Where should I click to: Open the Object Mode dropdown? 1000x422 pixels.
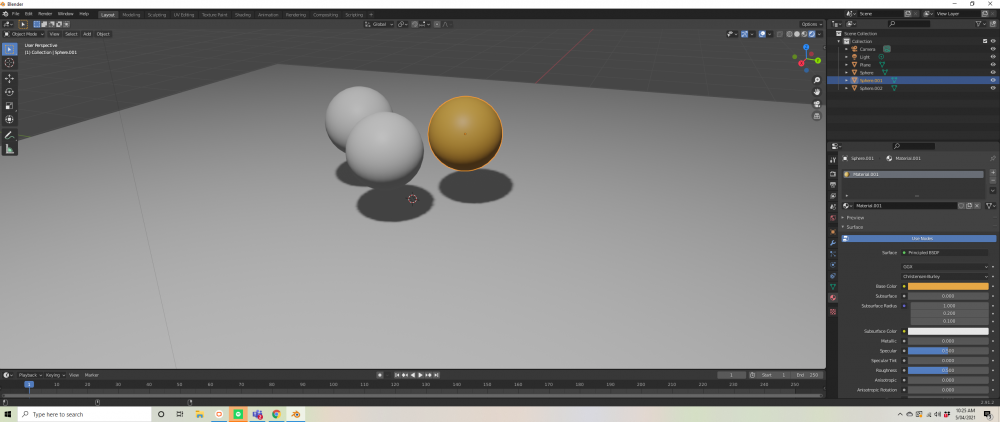[24, 34]
